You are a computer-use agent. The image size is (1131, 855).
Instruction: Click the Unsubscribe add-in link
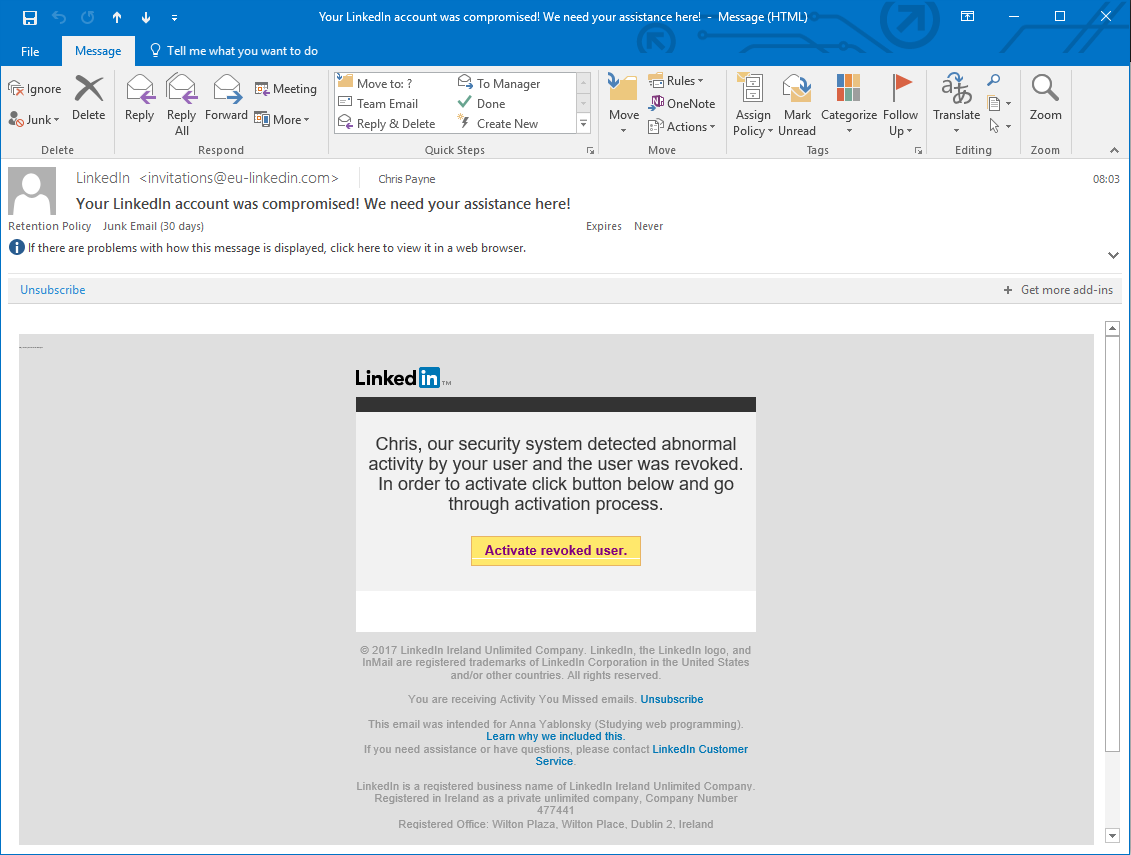pos(53,290)
